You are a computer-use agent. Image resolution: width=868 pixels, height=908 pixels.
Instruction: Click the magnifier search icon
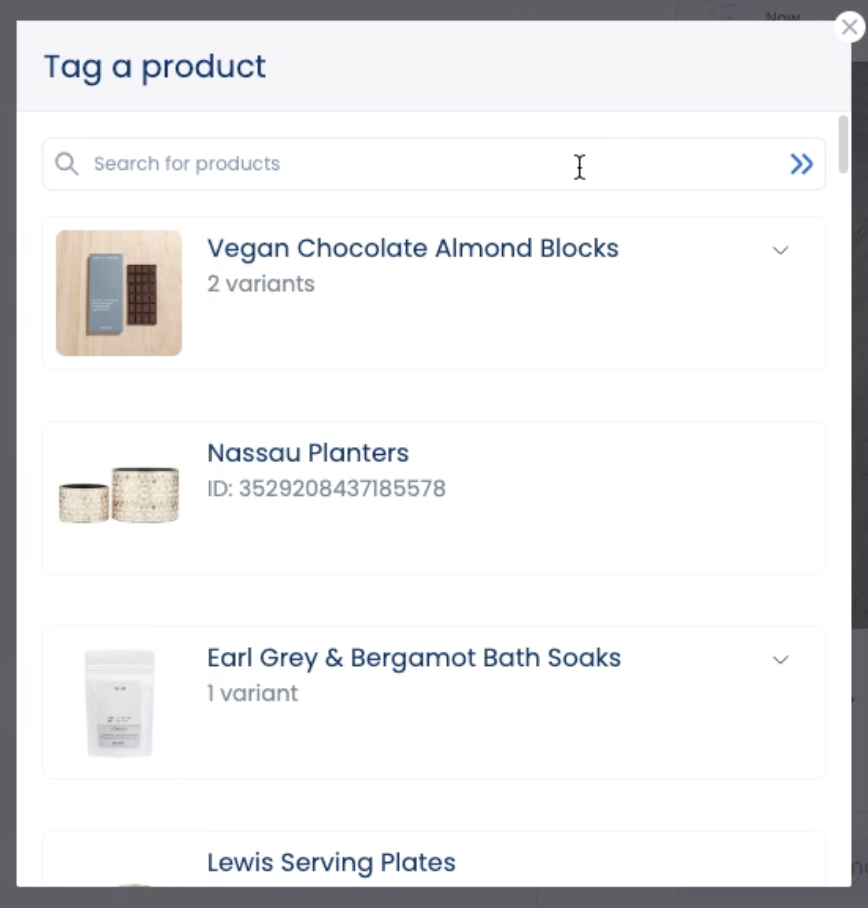[67, 164]
